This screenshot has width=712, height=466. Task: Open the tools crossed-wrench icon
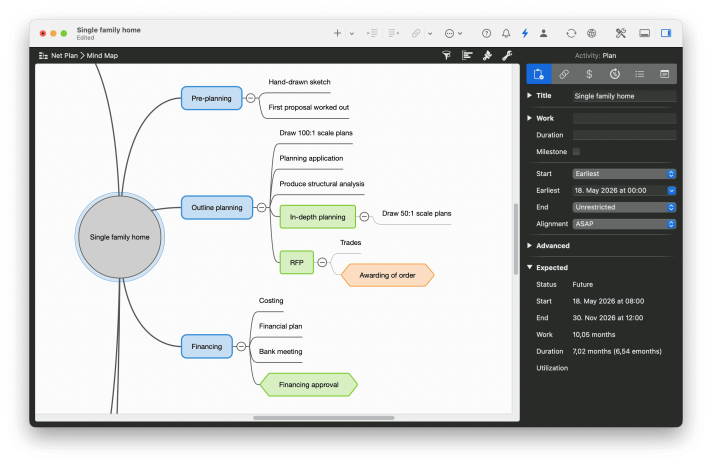pyautogui.click(x=621, y=33)
